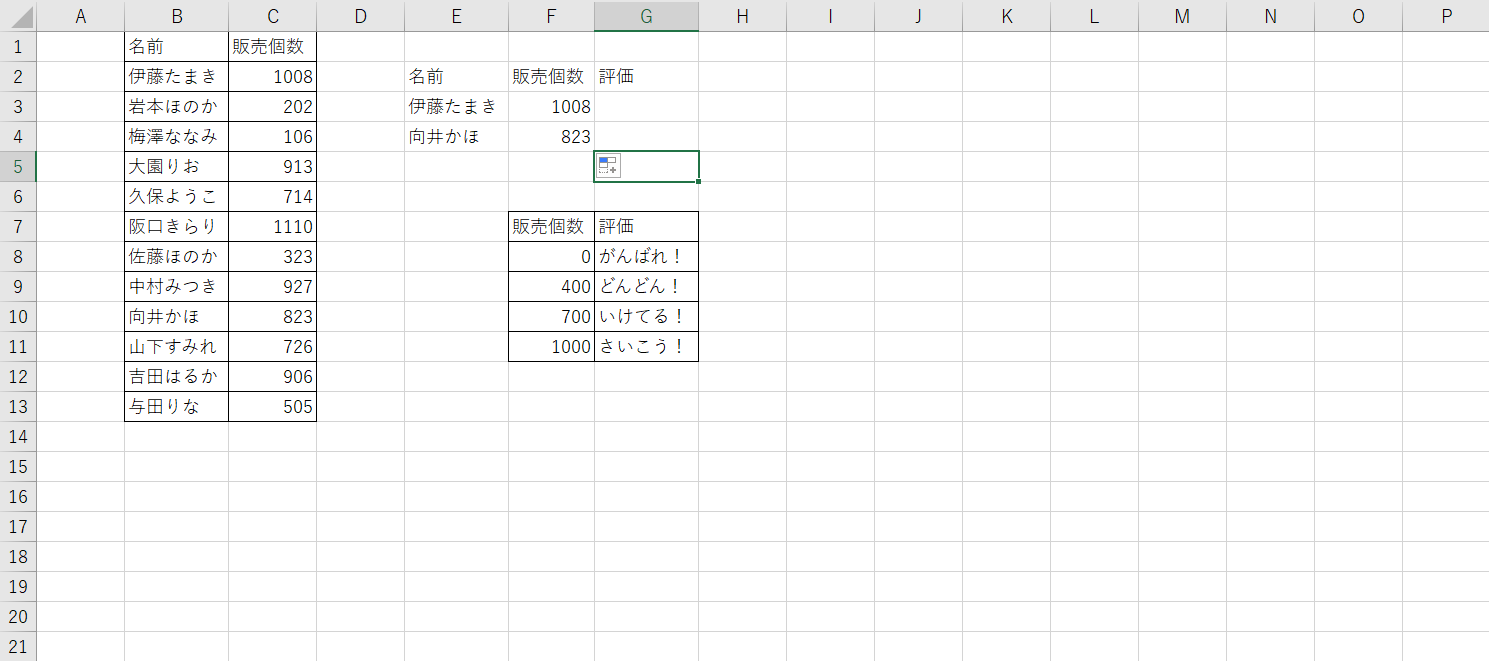Click the sales value 714
The width and height of the screenshot is (1489, 661).
pos(272,197)
